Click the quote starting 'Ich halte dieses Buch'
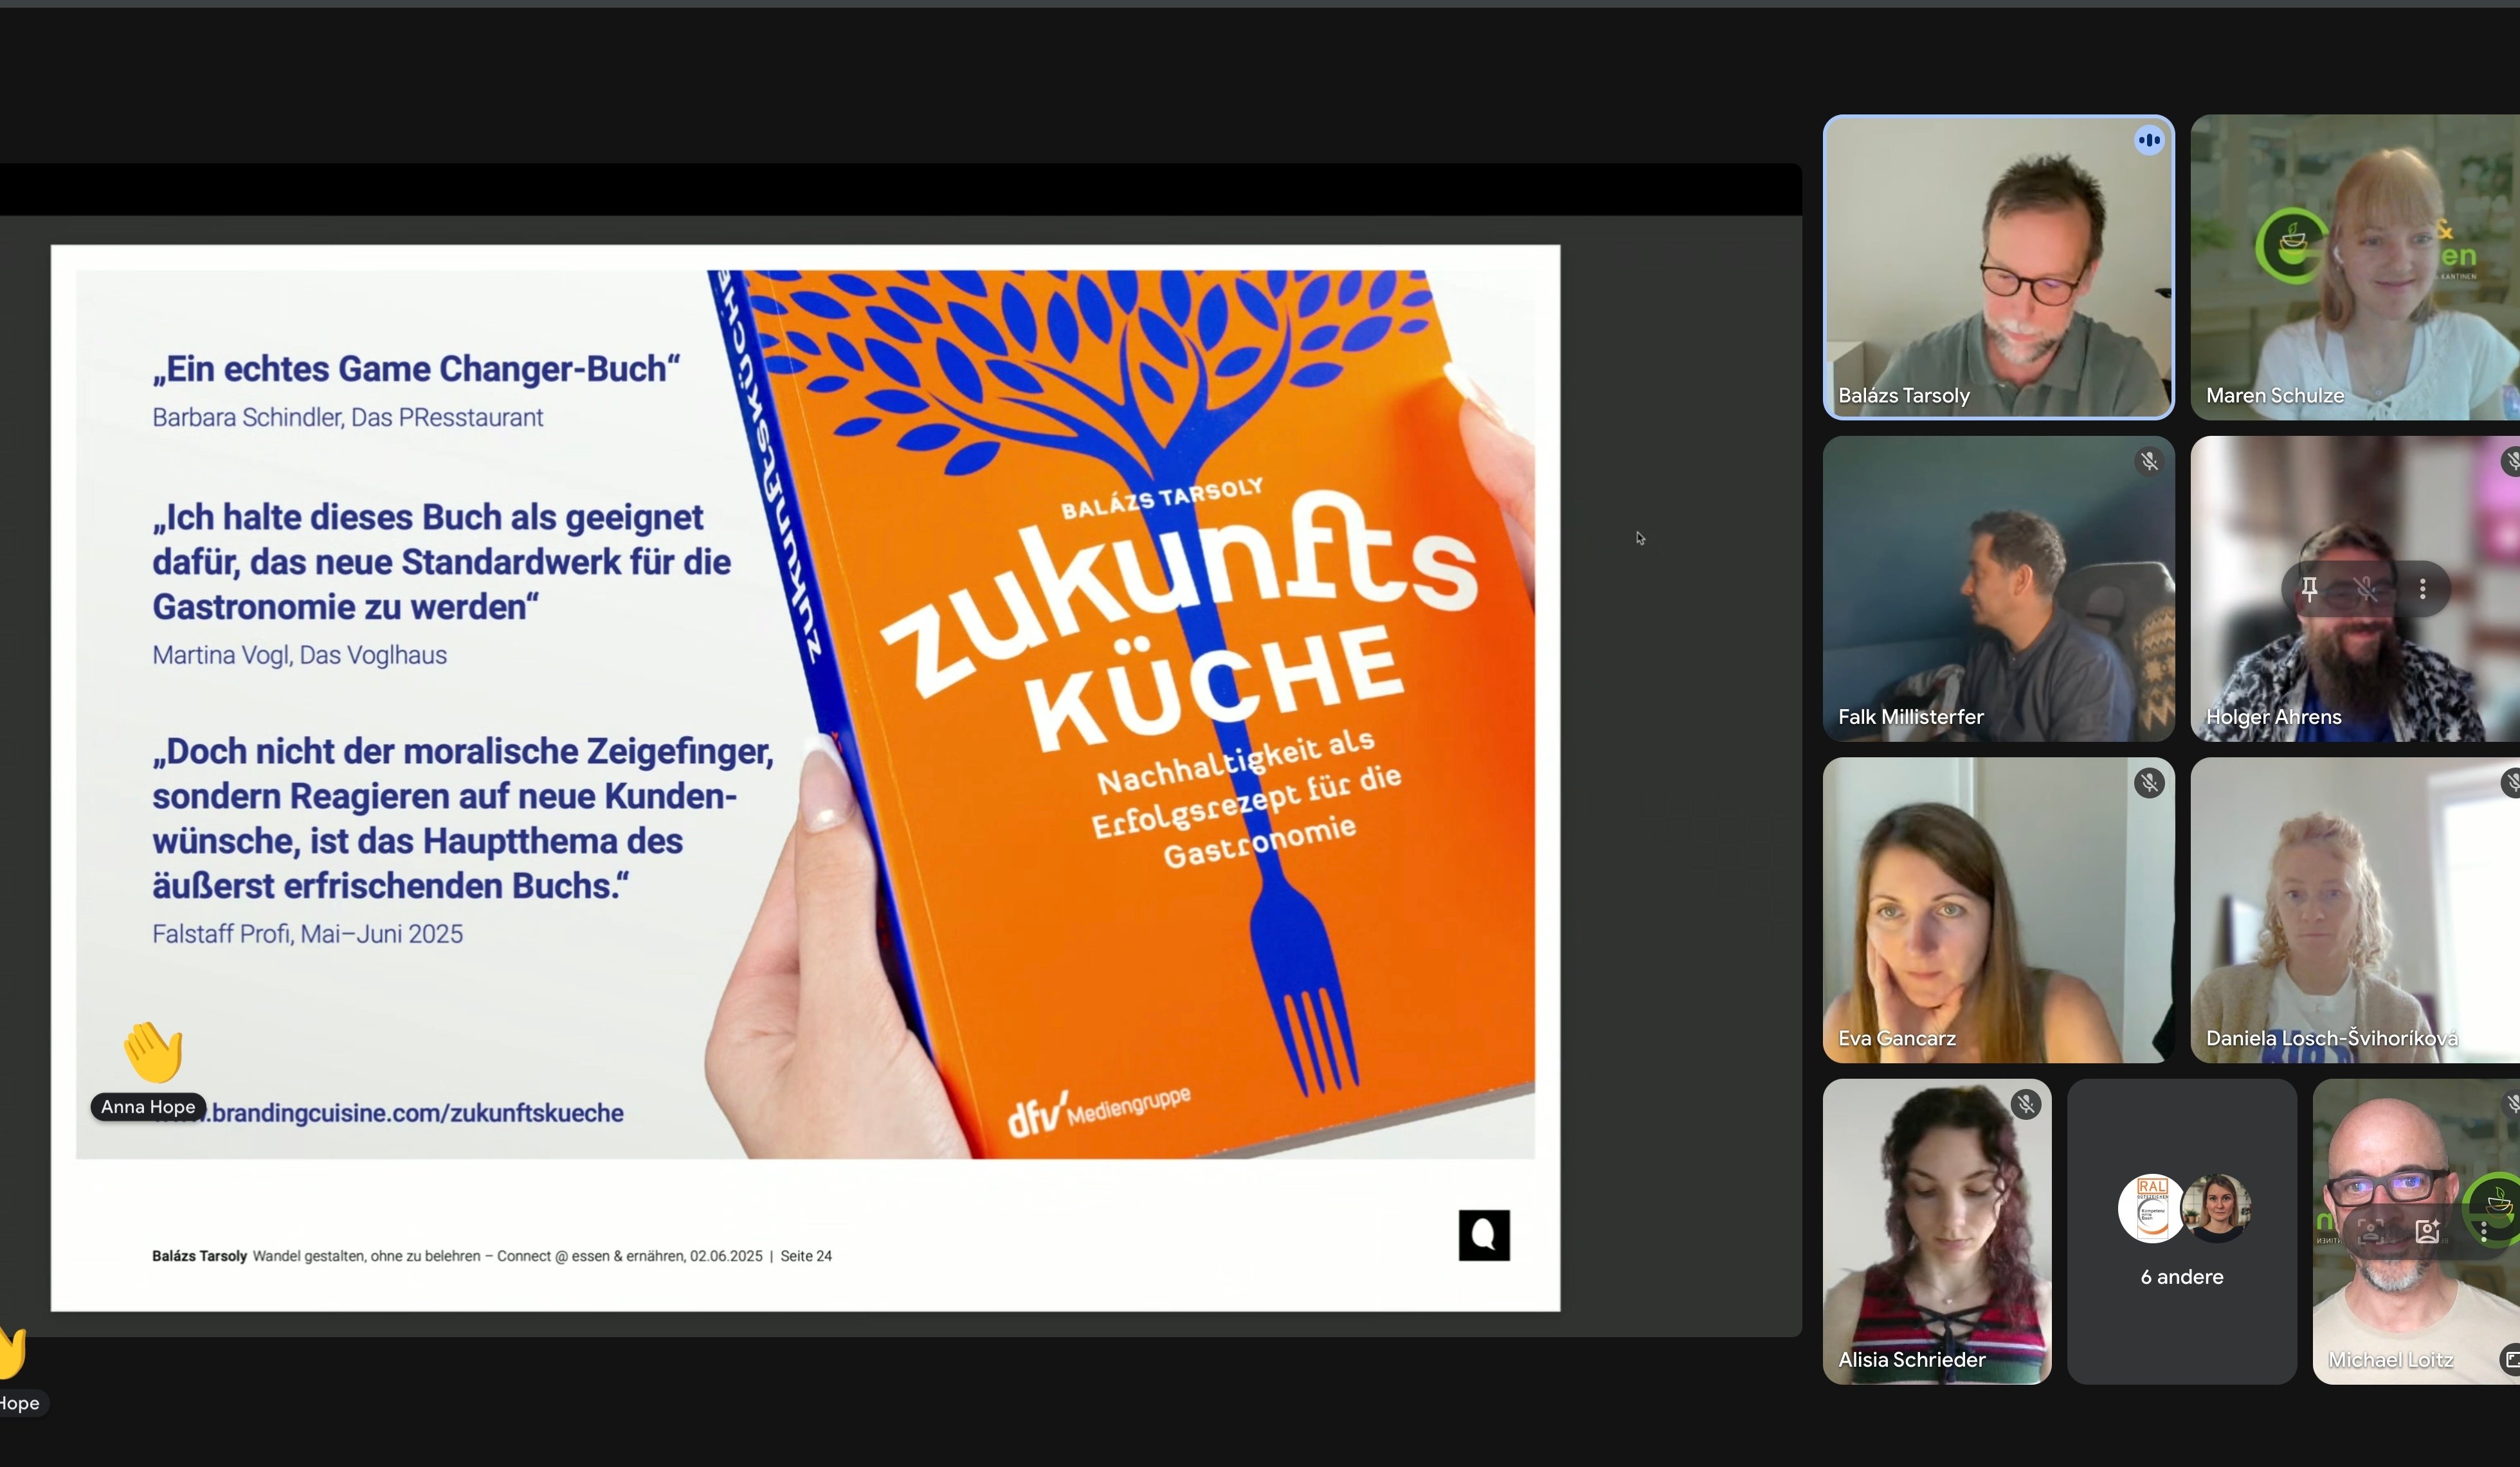The height and width of the screenshot is (1467, 2520). 441,562
